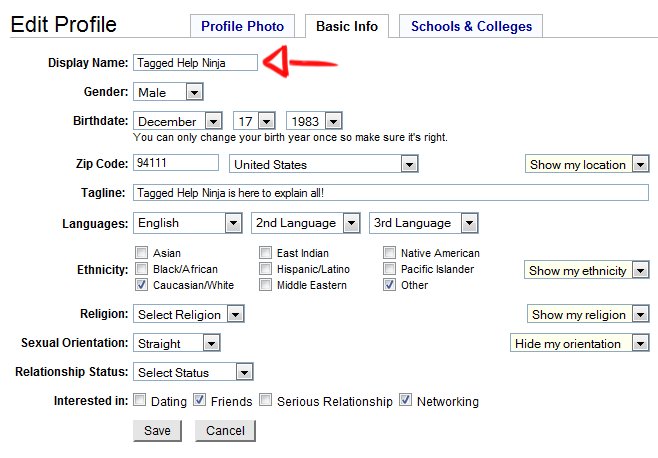The width and height of the screenshot is (658, 458).
Task: Open the 2nd Language dropdown
Action: tap(306, 223)
